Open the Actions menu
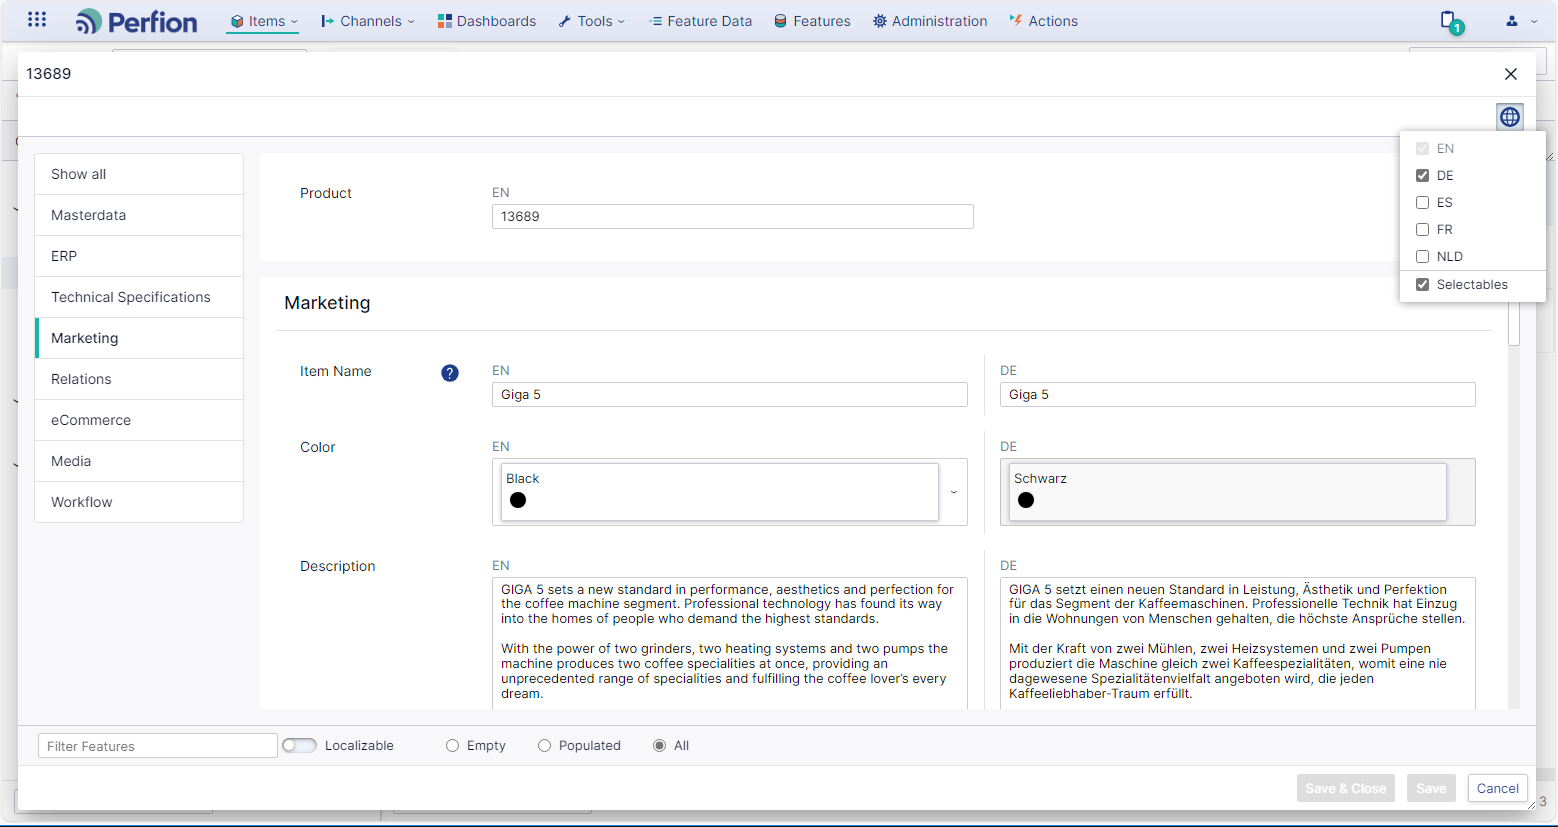1558x827 pixels. click(x=1043, y=21)
